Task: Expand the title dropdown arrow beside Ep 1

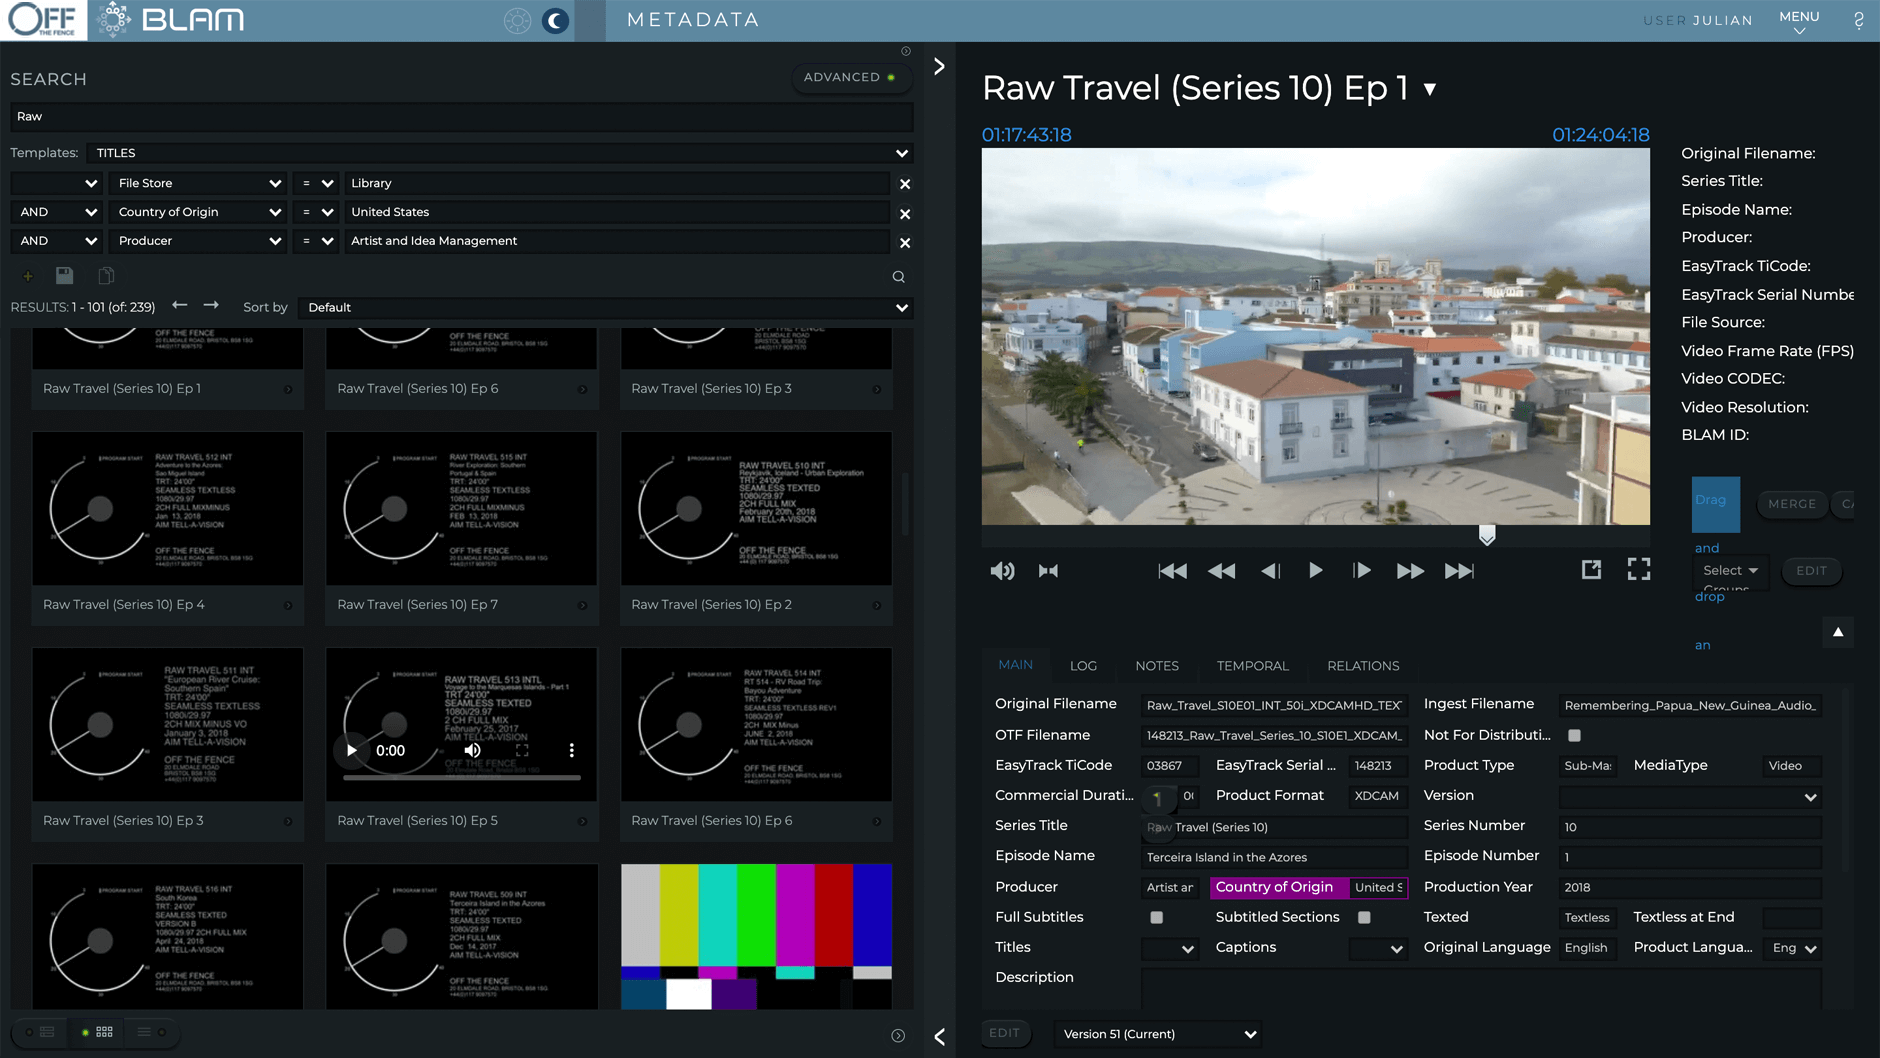Action: pyautogui.click(x=1430, y=89)
